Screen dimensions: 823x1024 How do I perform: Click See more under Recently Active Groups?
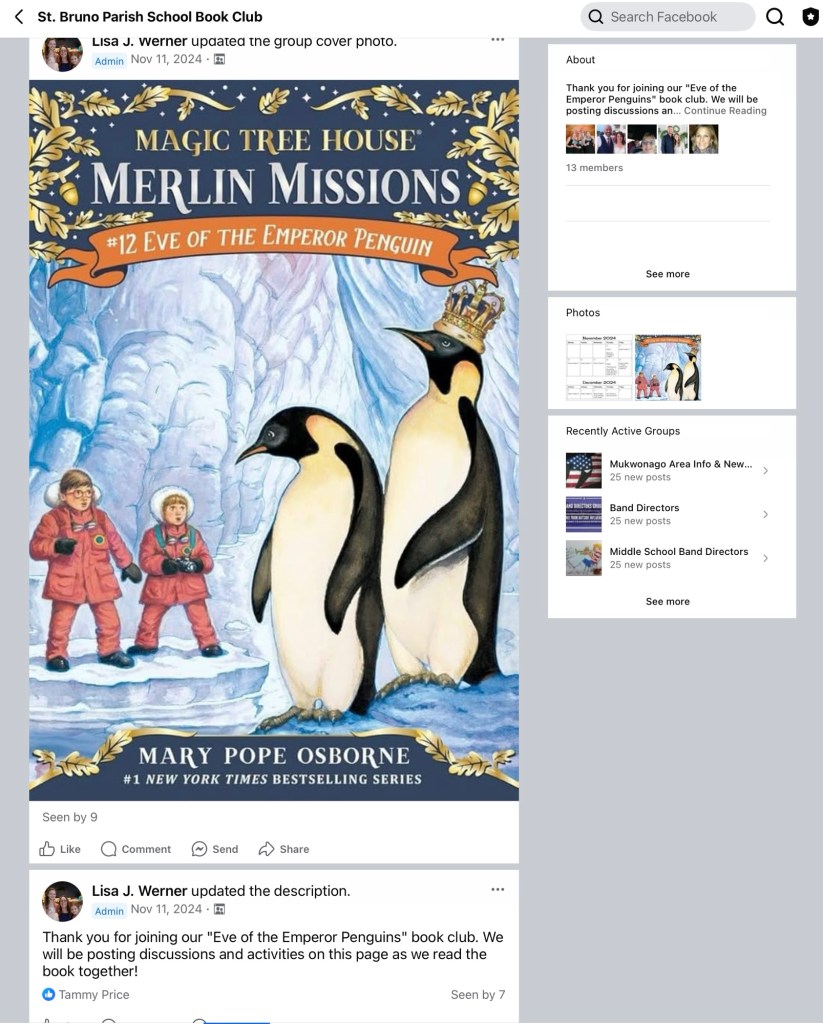tap(668, 601)
